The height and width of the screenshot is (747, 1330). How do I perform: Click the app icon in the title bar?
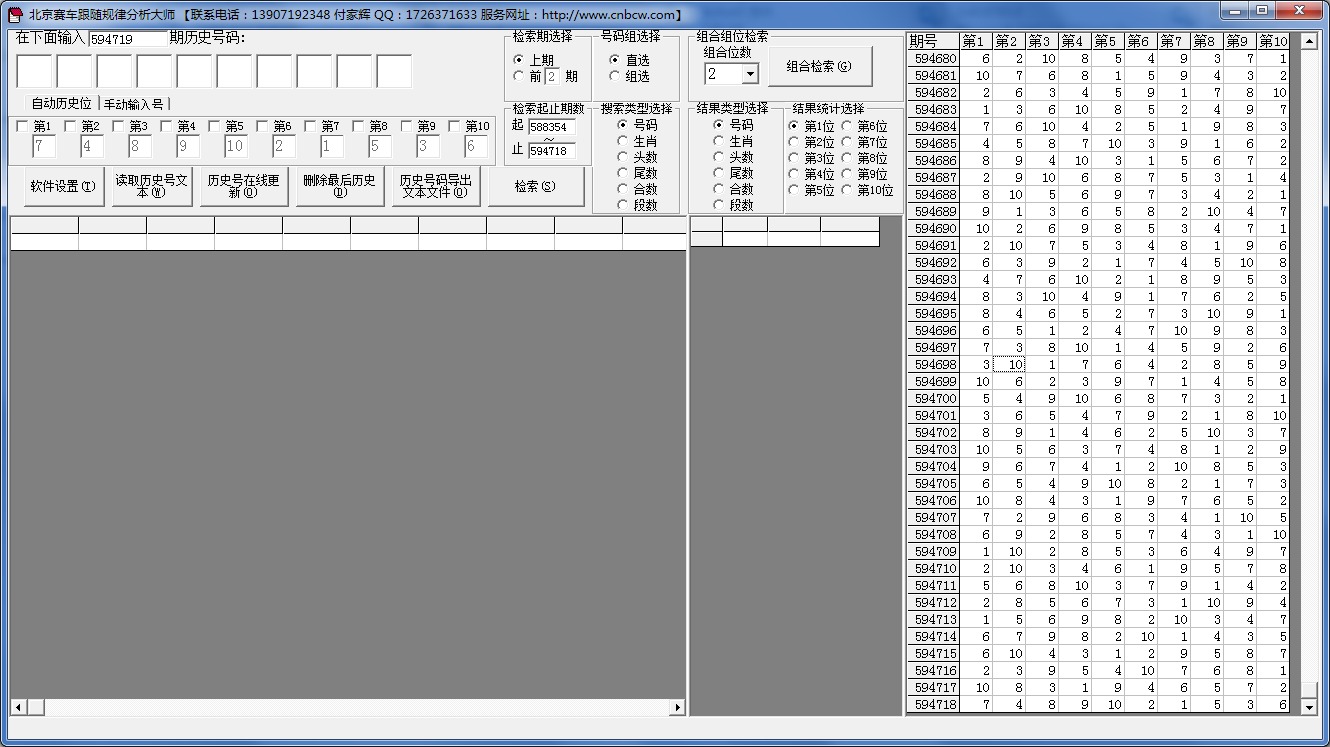pyautogui.click(x=15, y=14)
